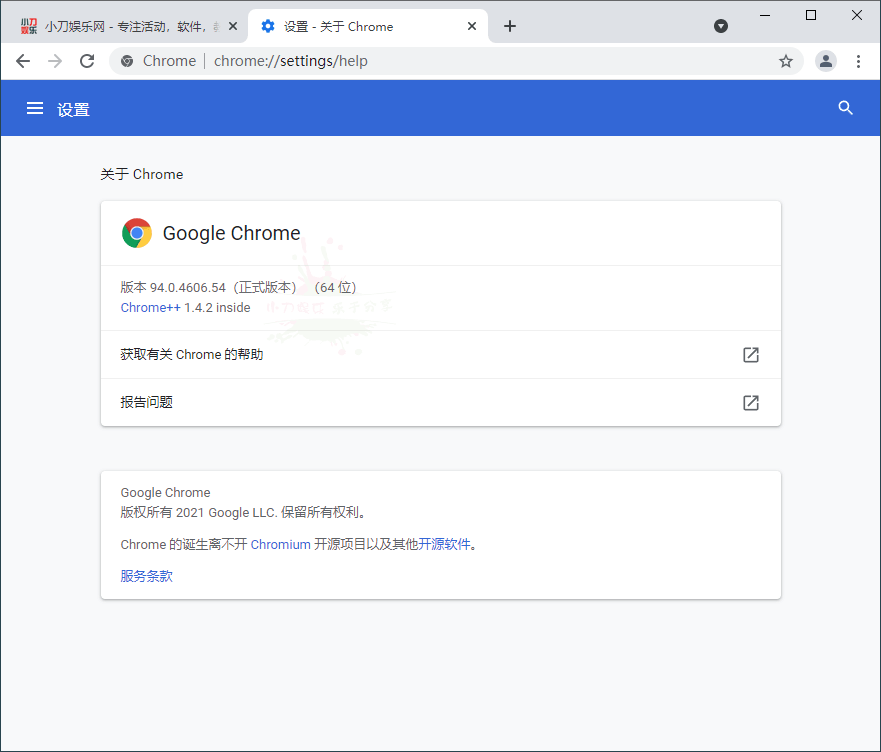Maximize the Chrome window
The width and height of the screenshot is (881, 752).
(x=811, y=15)
